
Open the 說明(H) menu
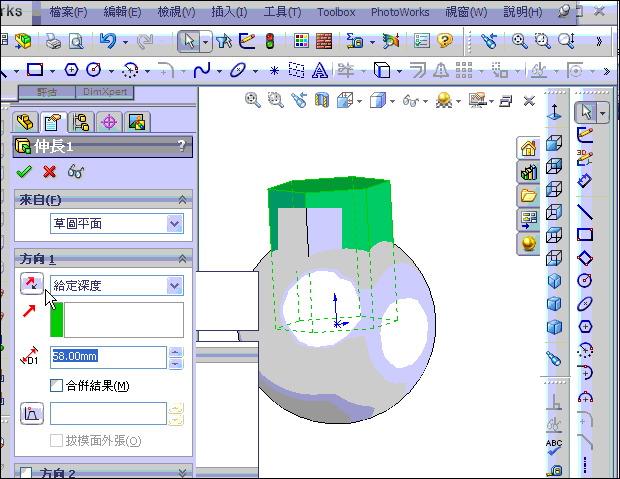pos(523,12)
